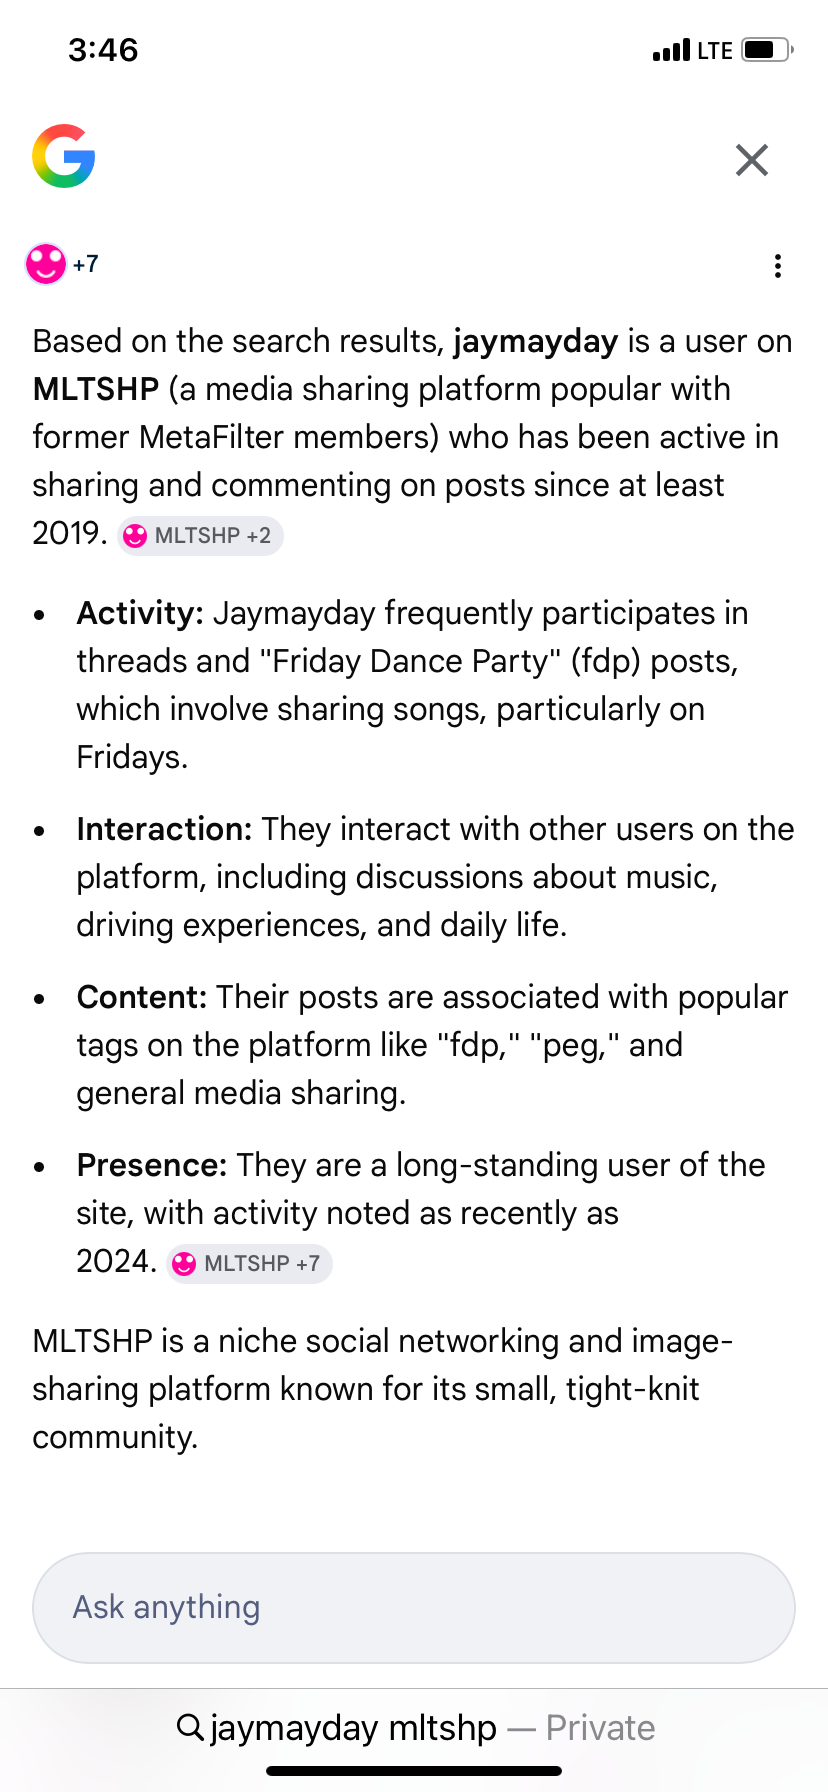Close the AI overview panel
Viewport: 828px width, 1792px height.
pos(751,160)
